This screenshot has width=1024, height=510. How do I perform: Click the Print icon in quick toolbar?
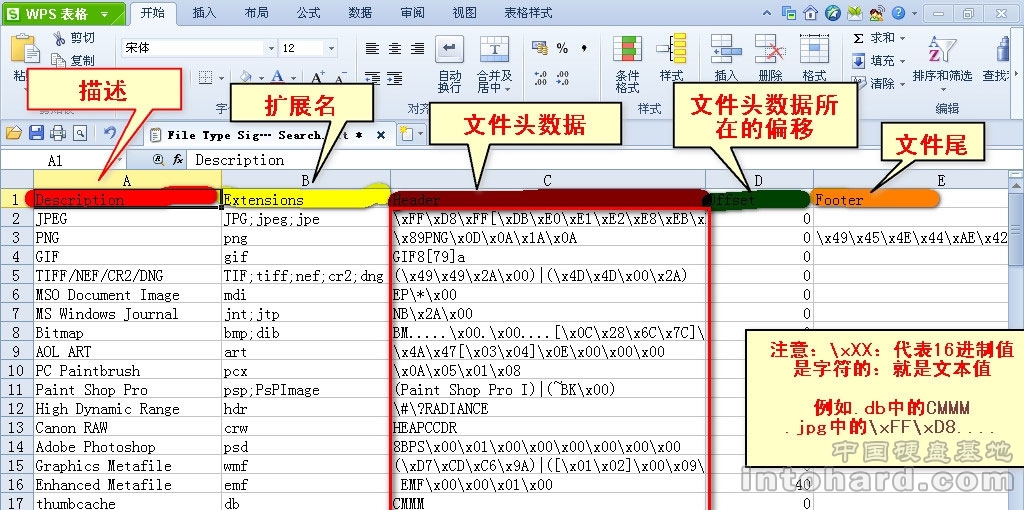point(58,133)
